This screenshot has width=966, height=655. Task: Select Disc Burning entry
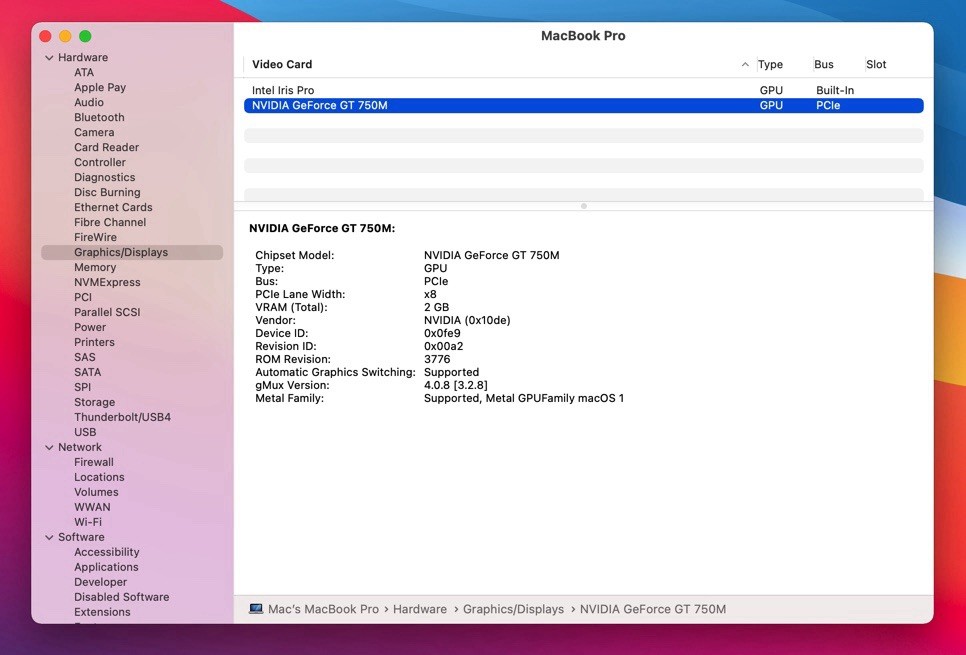point(107,192)
